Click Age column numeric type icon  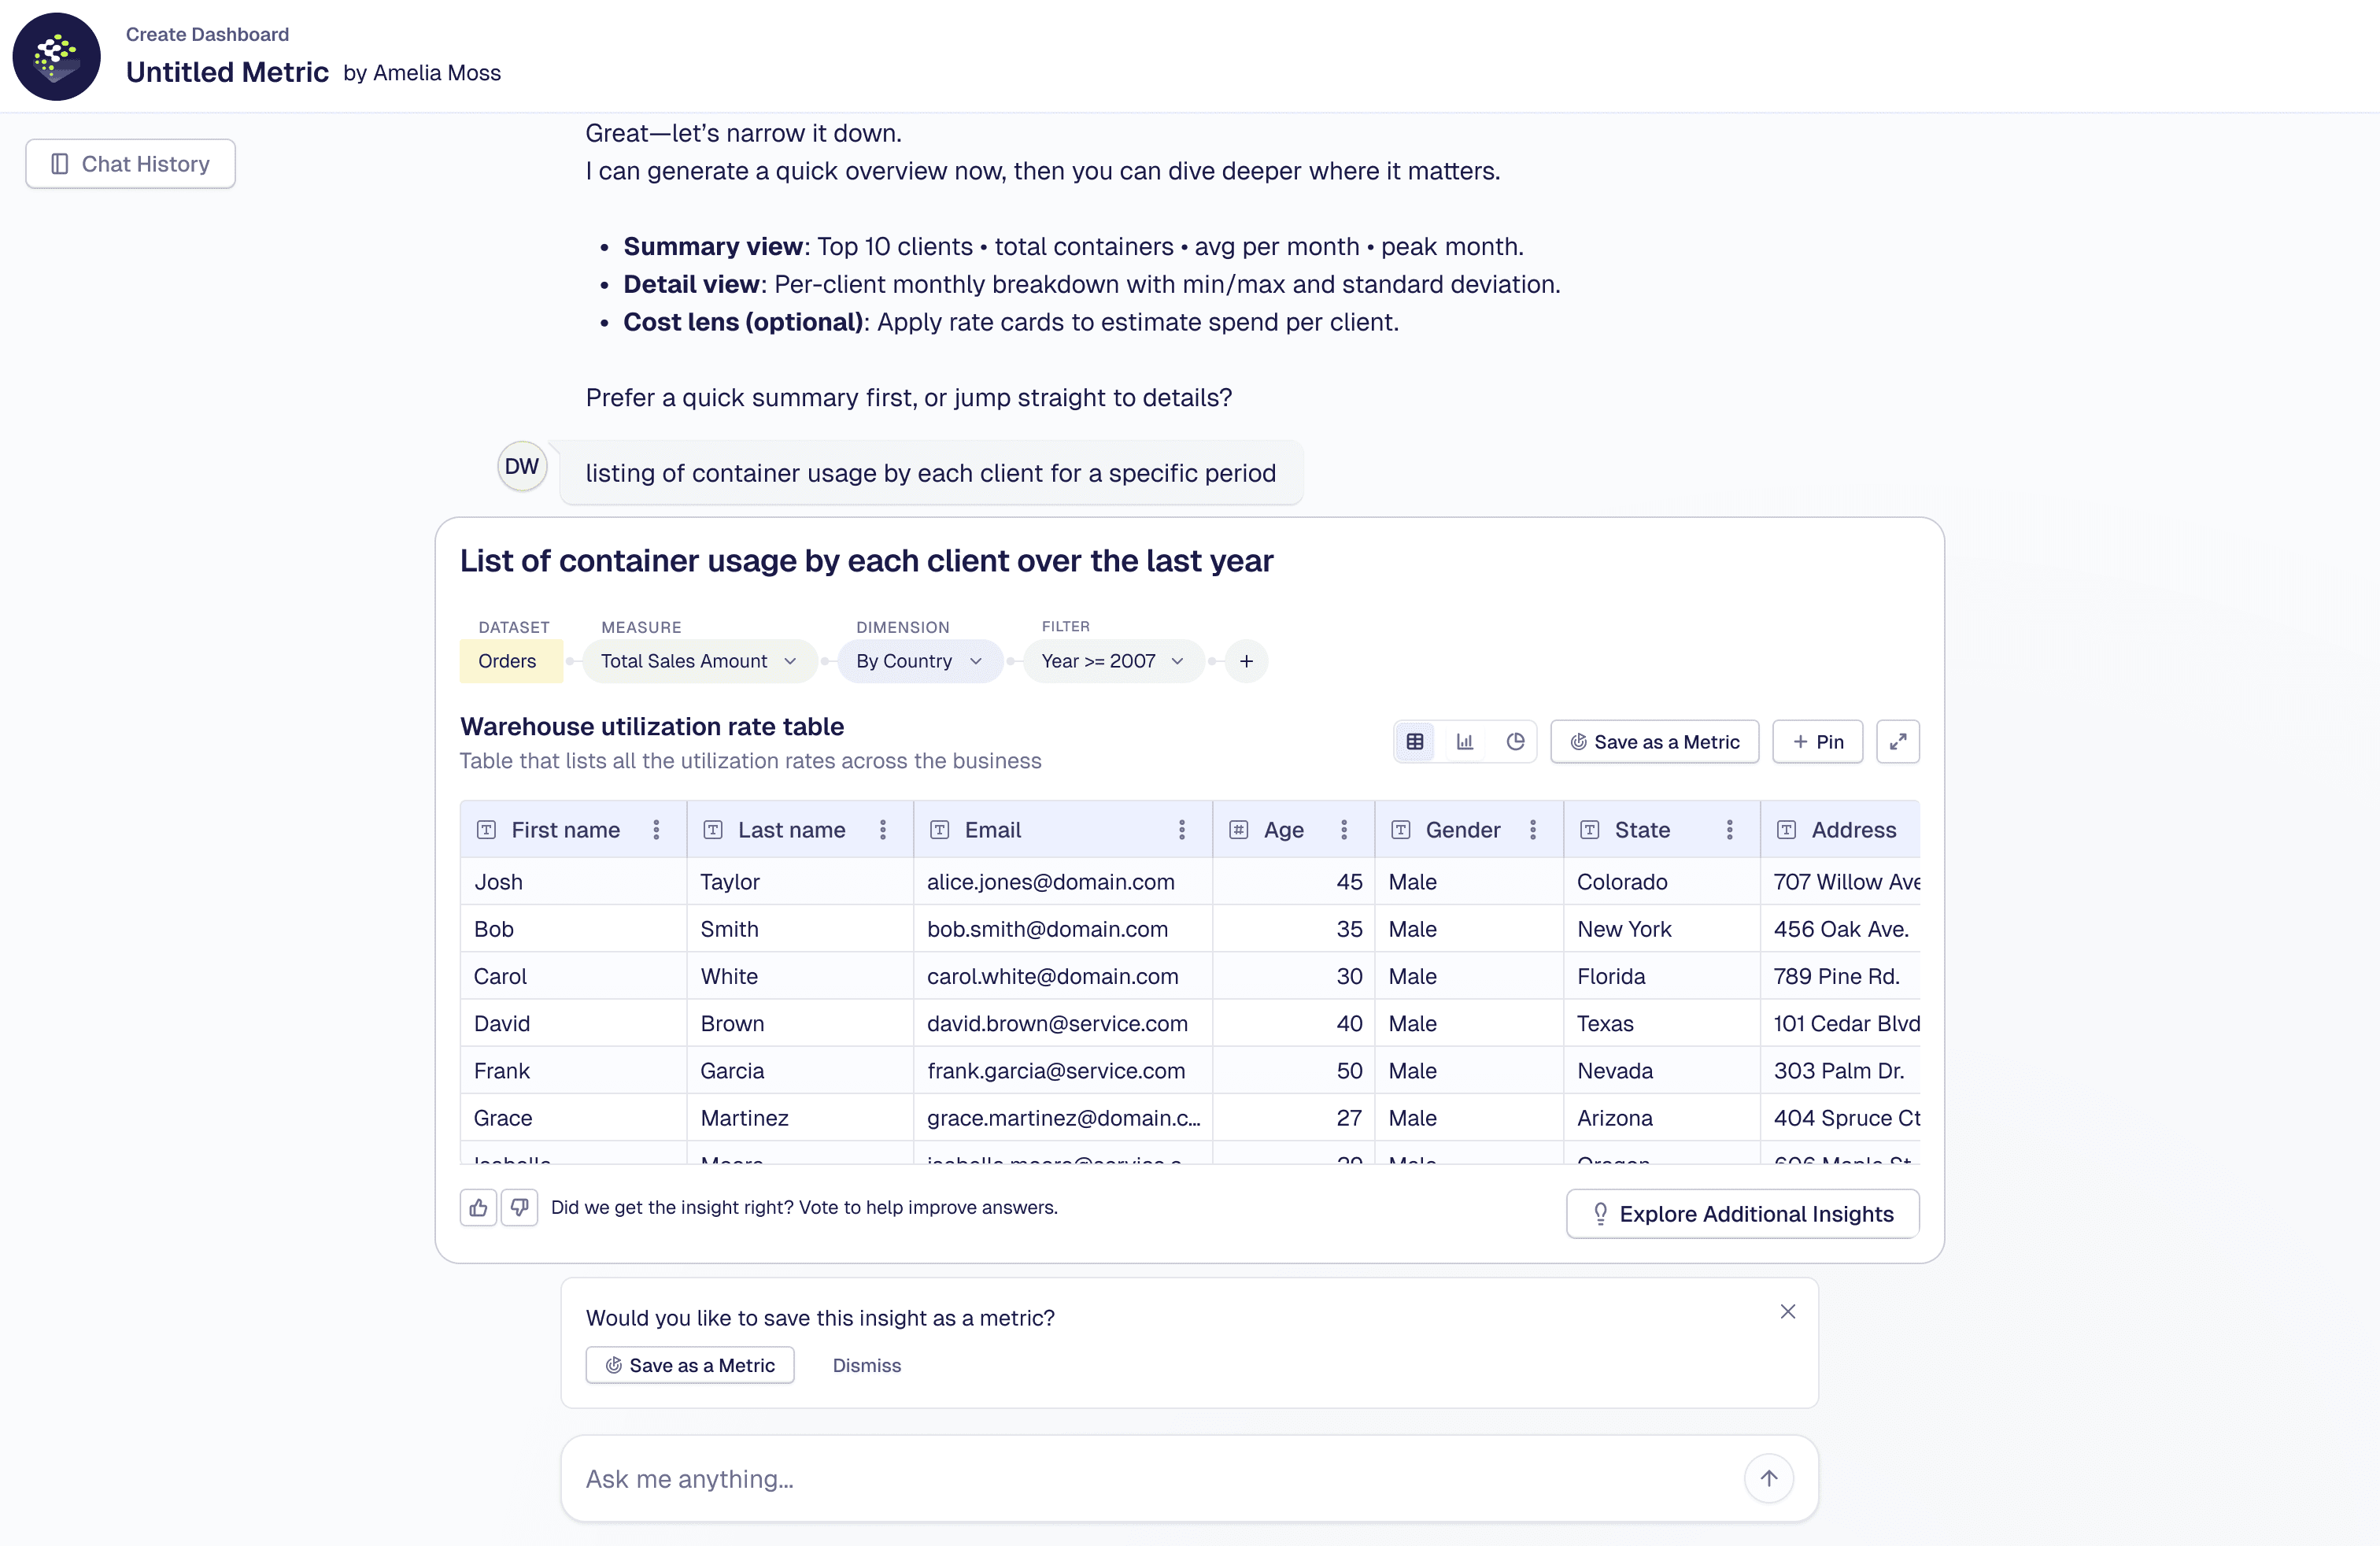[1238, 830]
